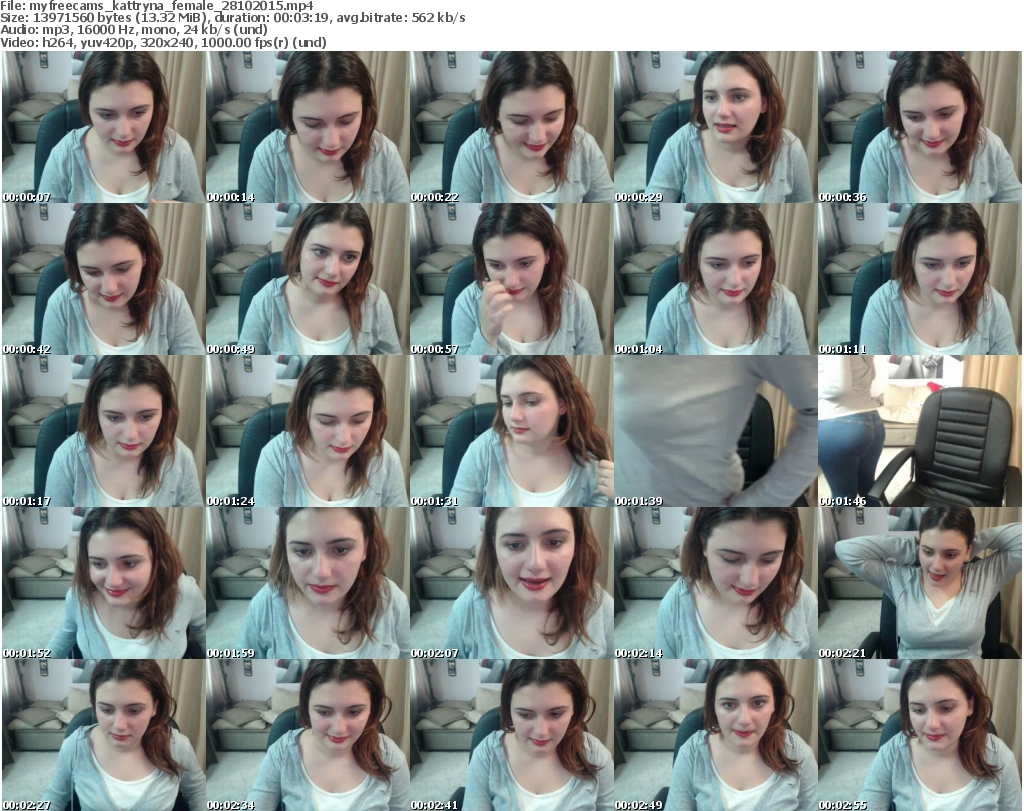1024x811 pixels.
Task: View the 00:02:41 thumbnail
Action: (x=511, y=735)
